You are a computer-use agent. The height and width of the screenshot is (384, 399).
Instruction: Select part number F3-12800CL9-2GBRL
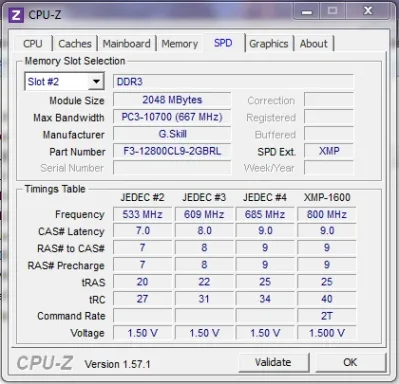pyautogui.click(x=172, y=151)
